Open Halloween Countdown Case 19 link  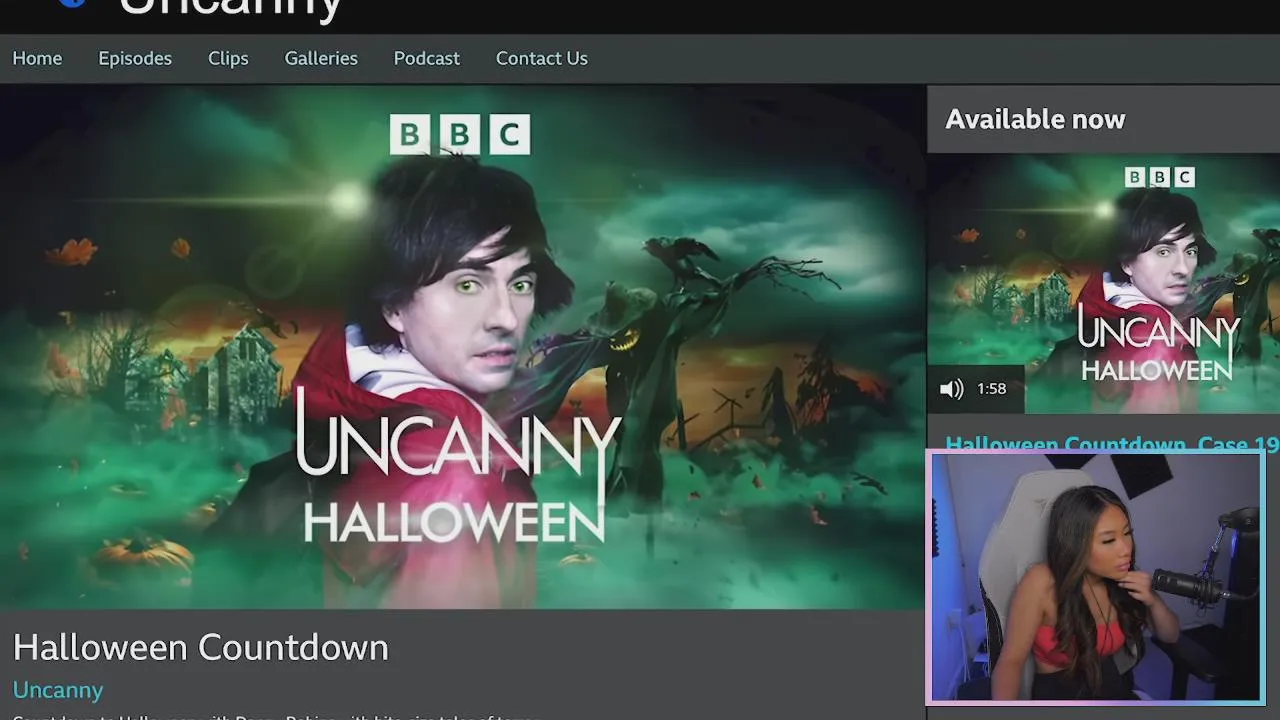click(x=1112, y=443)
